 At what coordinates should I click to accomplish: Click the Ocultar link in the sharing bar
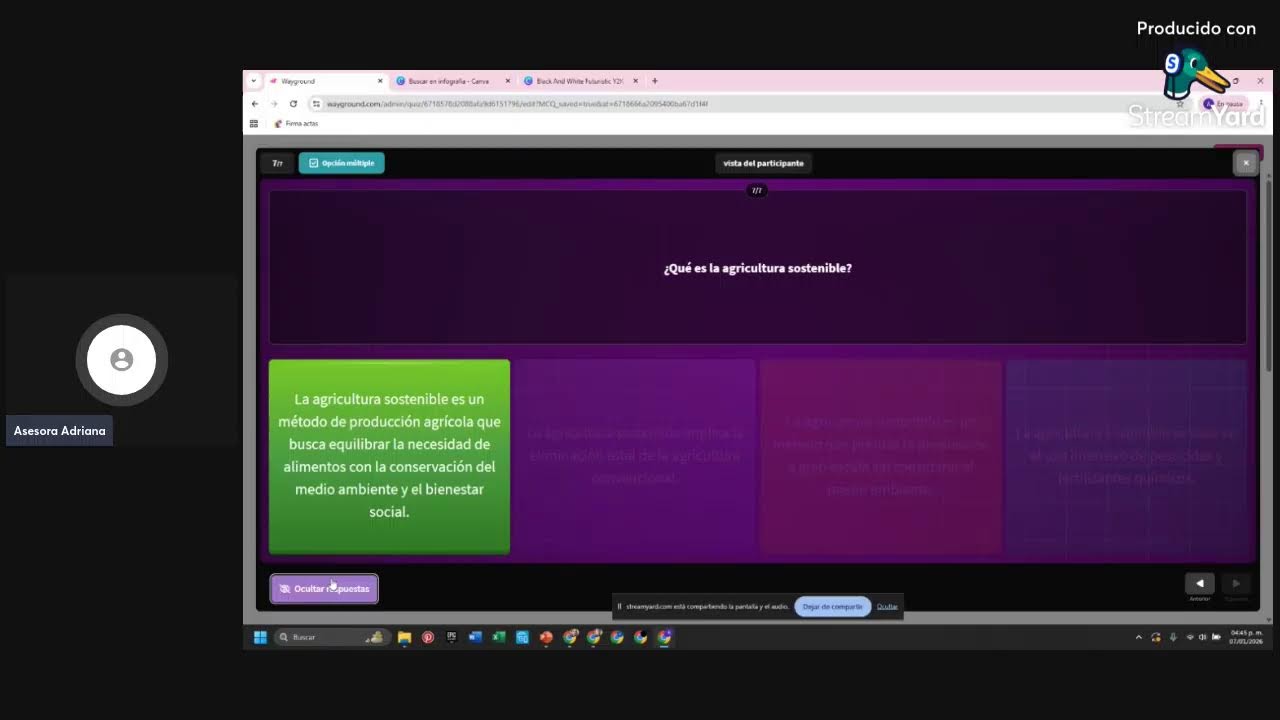pos(887,607)
